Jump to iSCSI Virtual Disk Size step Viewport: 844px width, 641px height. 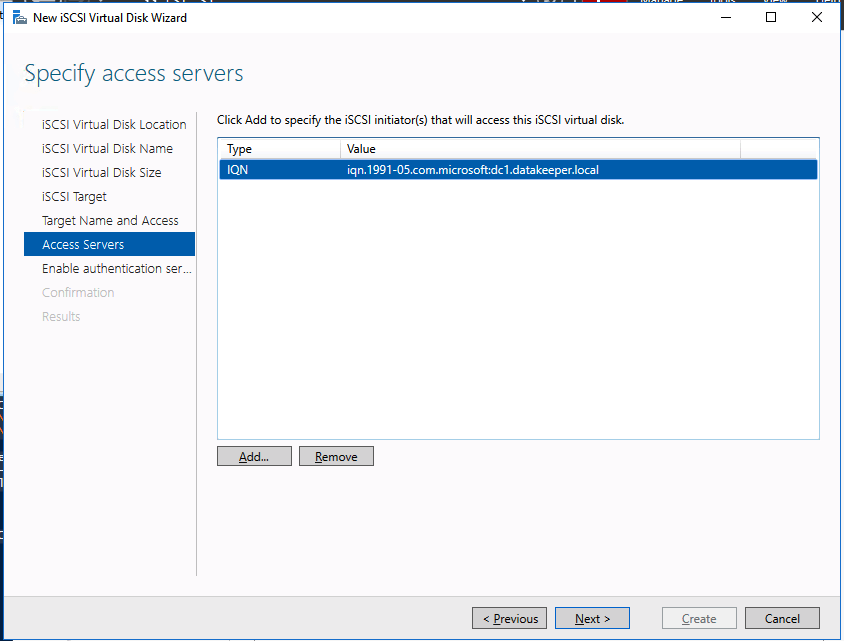101,173
